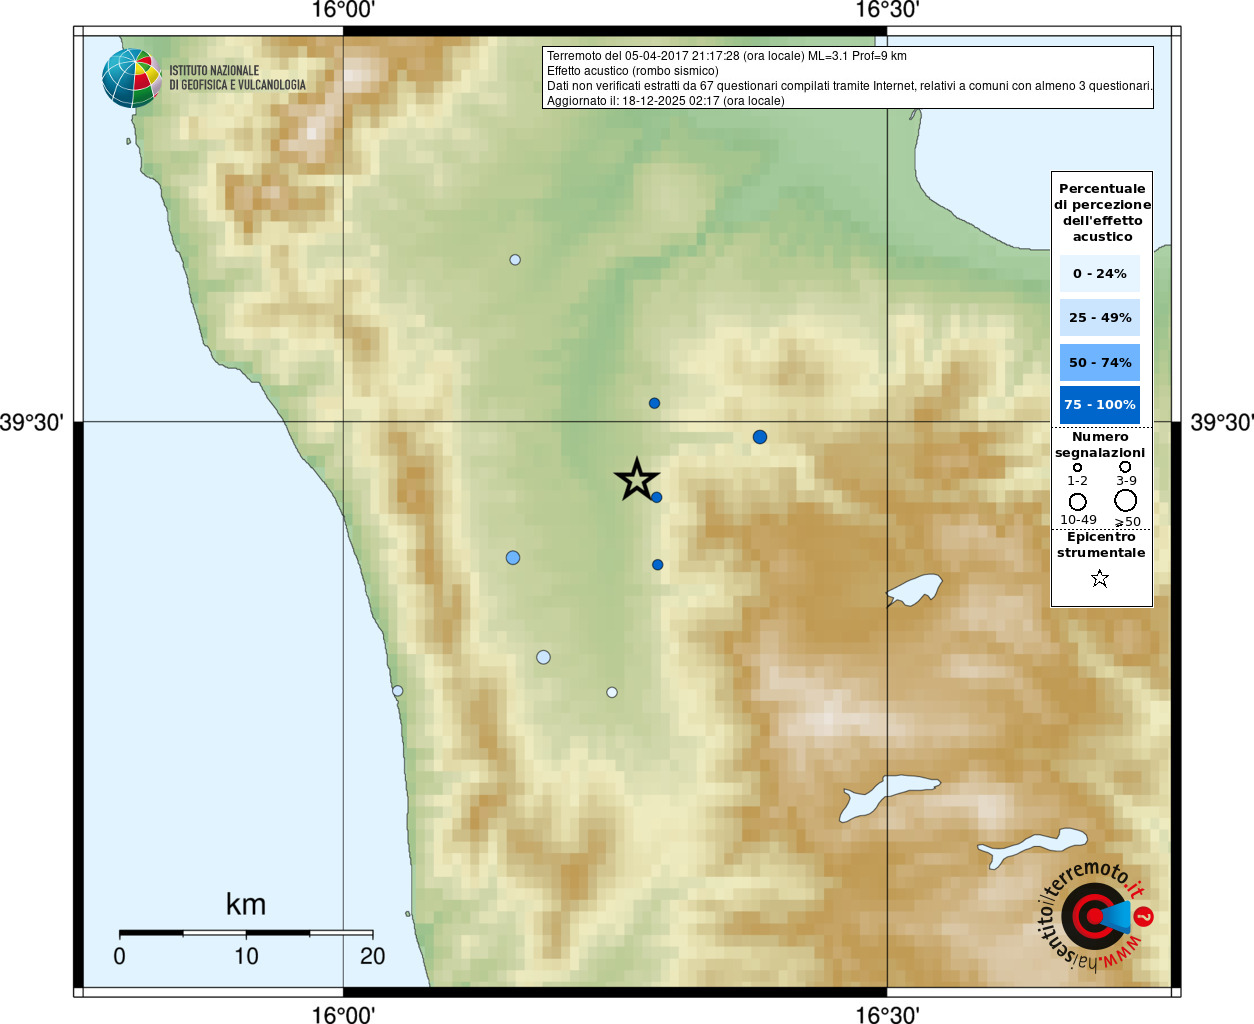Screen dimensions: 1254x1024
Task: Click the 50 - 74% legend swatch
Action: coord(1100,362)
